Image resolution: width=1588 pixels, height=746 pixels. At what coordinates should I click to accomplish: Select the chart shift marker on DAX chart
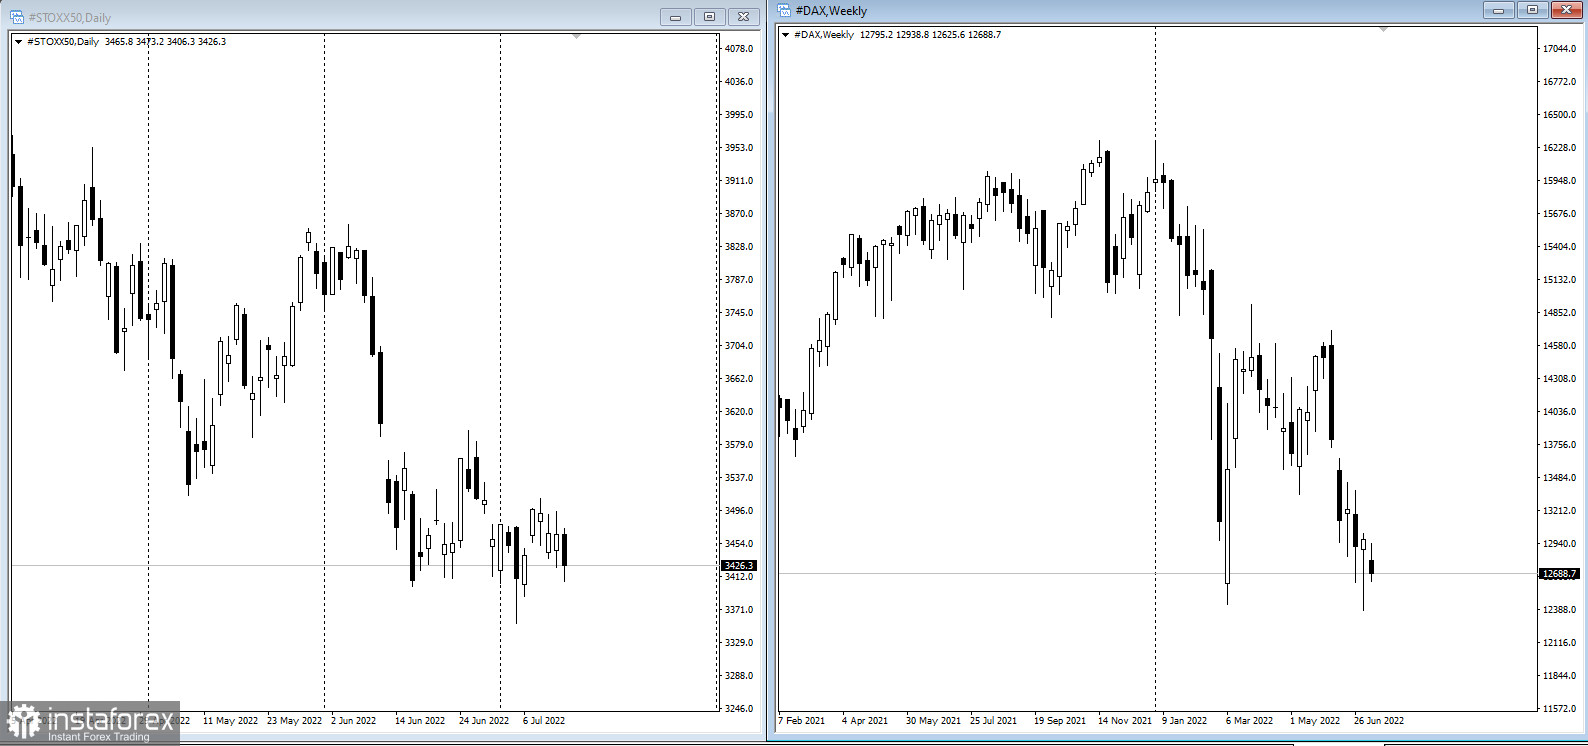[1383, 29]
